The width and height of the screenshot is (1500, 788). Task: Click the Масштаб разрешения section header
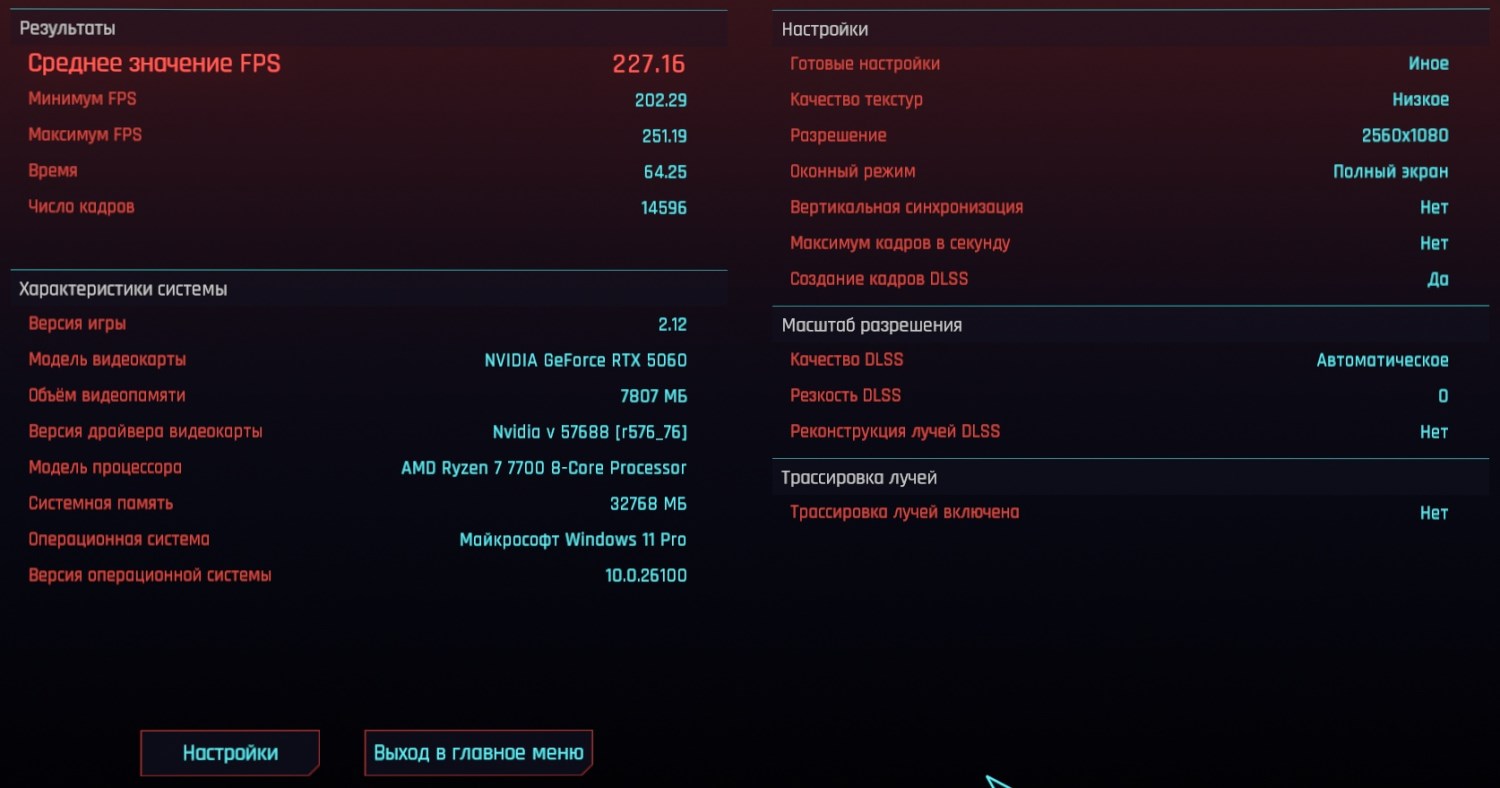872,325
